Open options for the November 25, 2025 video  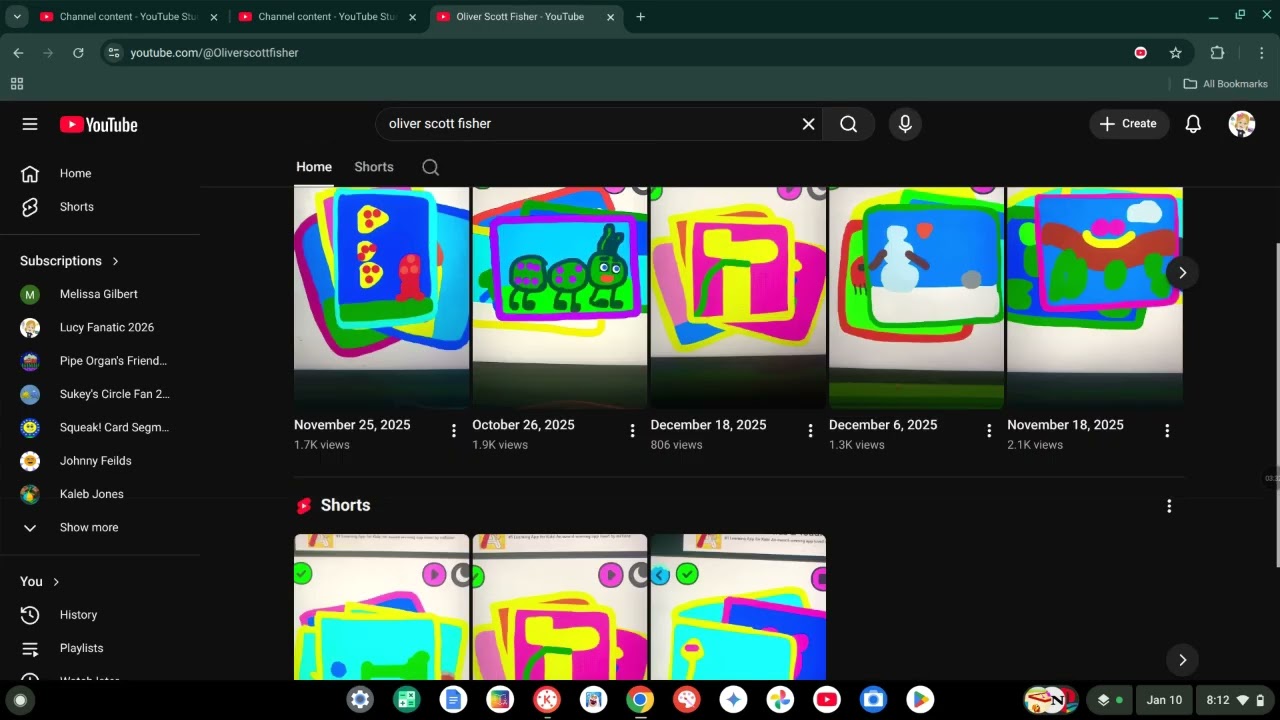click(x=454, y=431)
